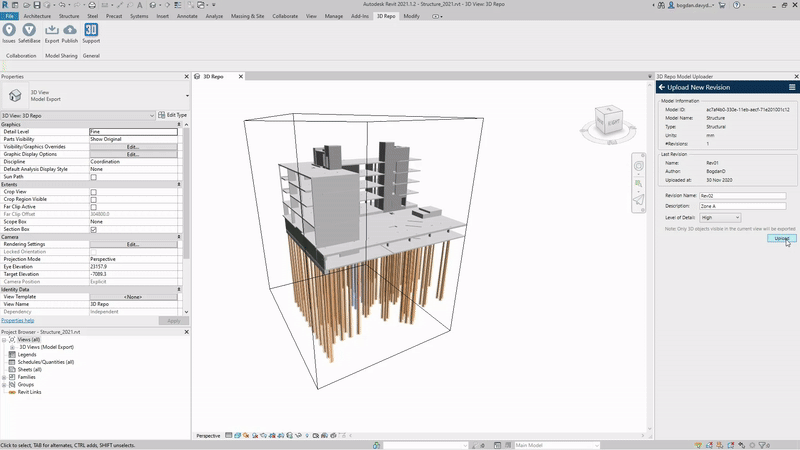800x450 pixels.
Task: Expand the Groups tree node
Action: pos(4,385)
